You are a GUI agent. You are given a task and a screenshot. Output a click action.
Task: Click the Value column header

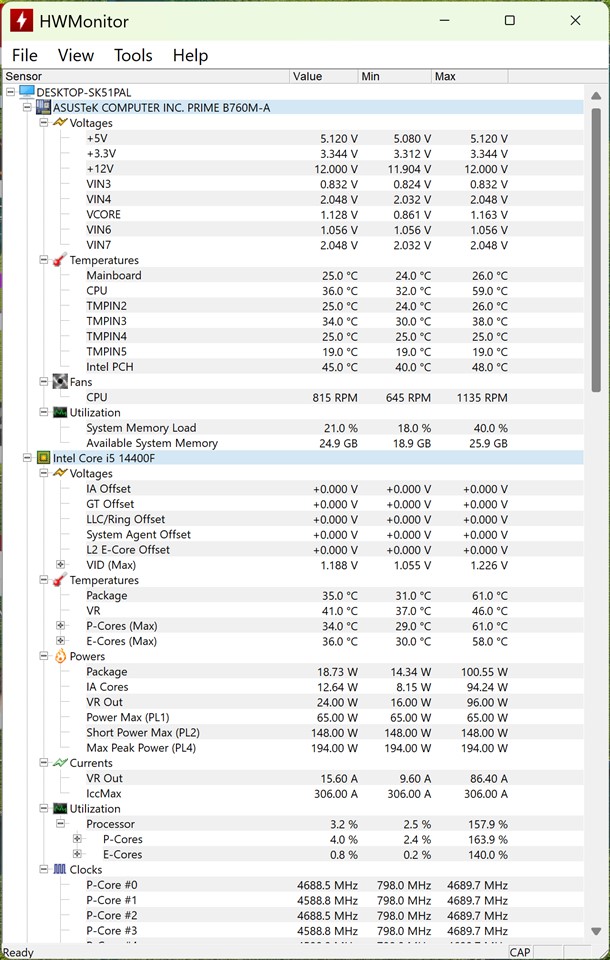click(325, 76)
